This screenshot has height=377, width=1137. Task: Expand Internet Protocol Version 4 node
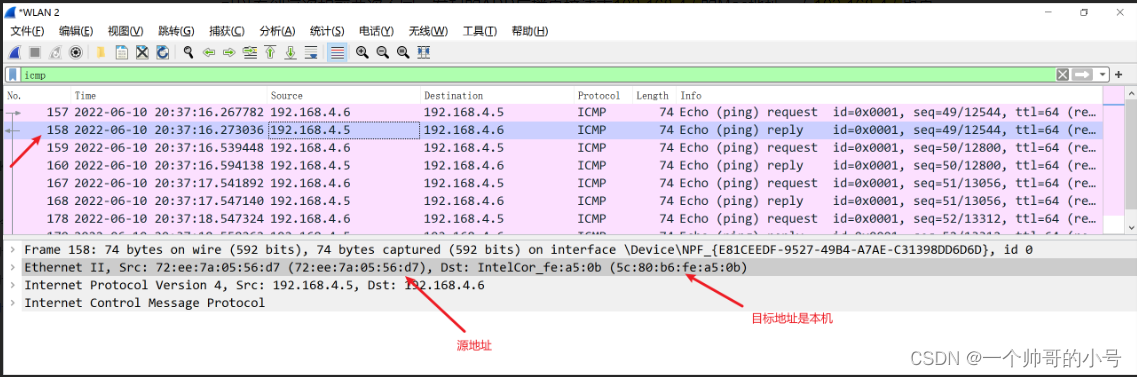click(11, 285)
